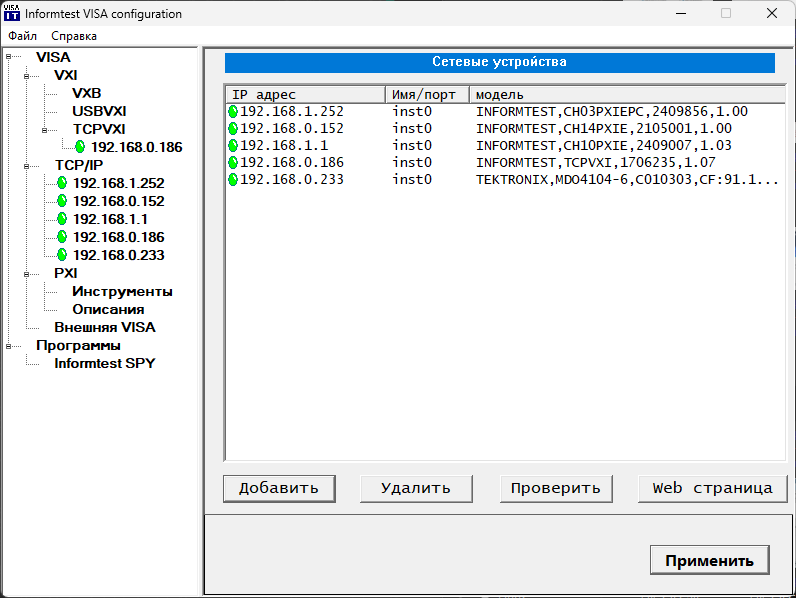The image size is (796, 598).
Task: Minimize the Informtest VISA configuration window
Action: (x=681, y=13)
